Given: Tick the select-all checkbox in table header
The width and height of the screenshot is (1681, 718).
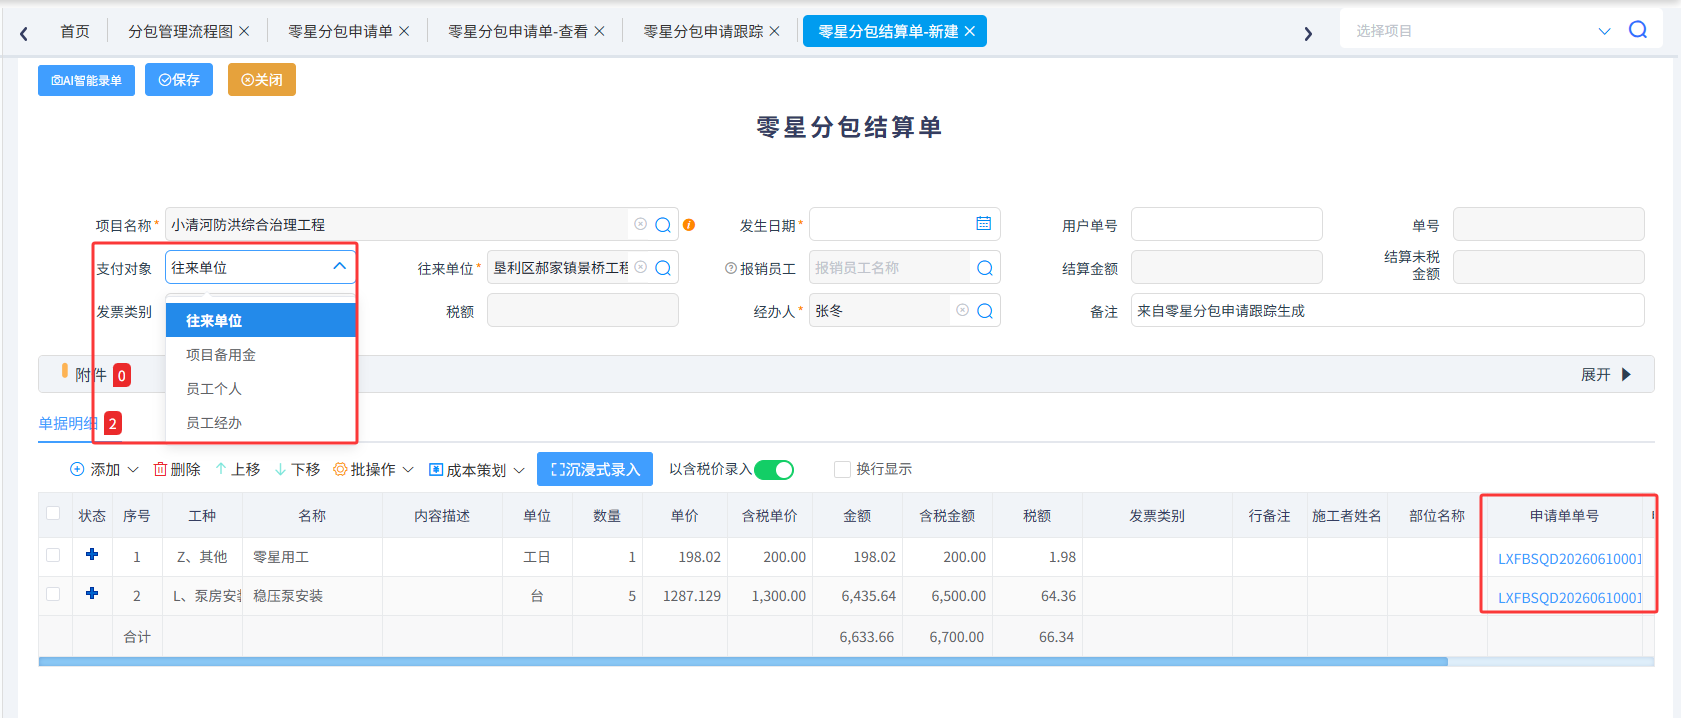Looking at the screenshot, I should (x=53, y=514).
